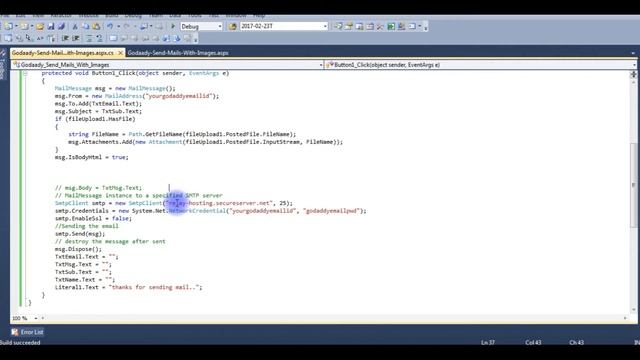Click the line "smtp.Send(msg);"

point(80,234)
